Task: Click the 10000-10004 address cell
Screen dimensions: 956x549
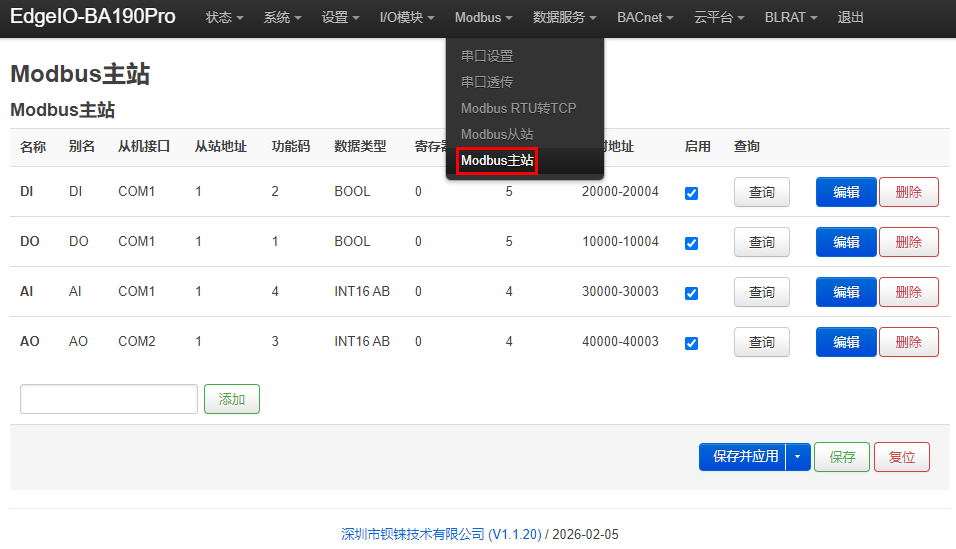Action: pyautogui.click(x=620, y=242)
